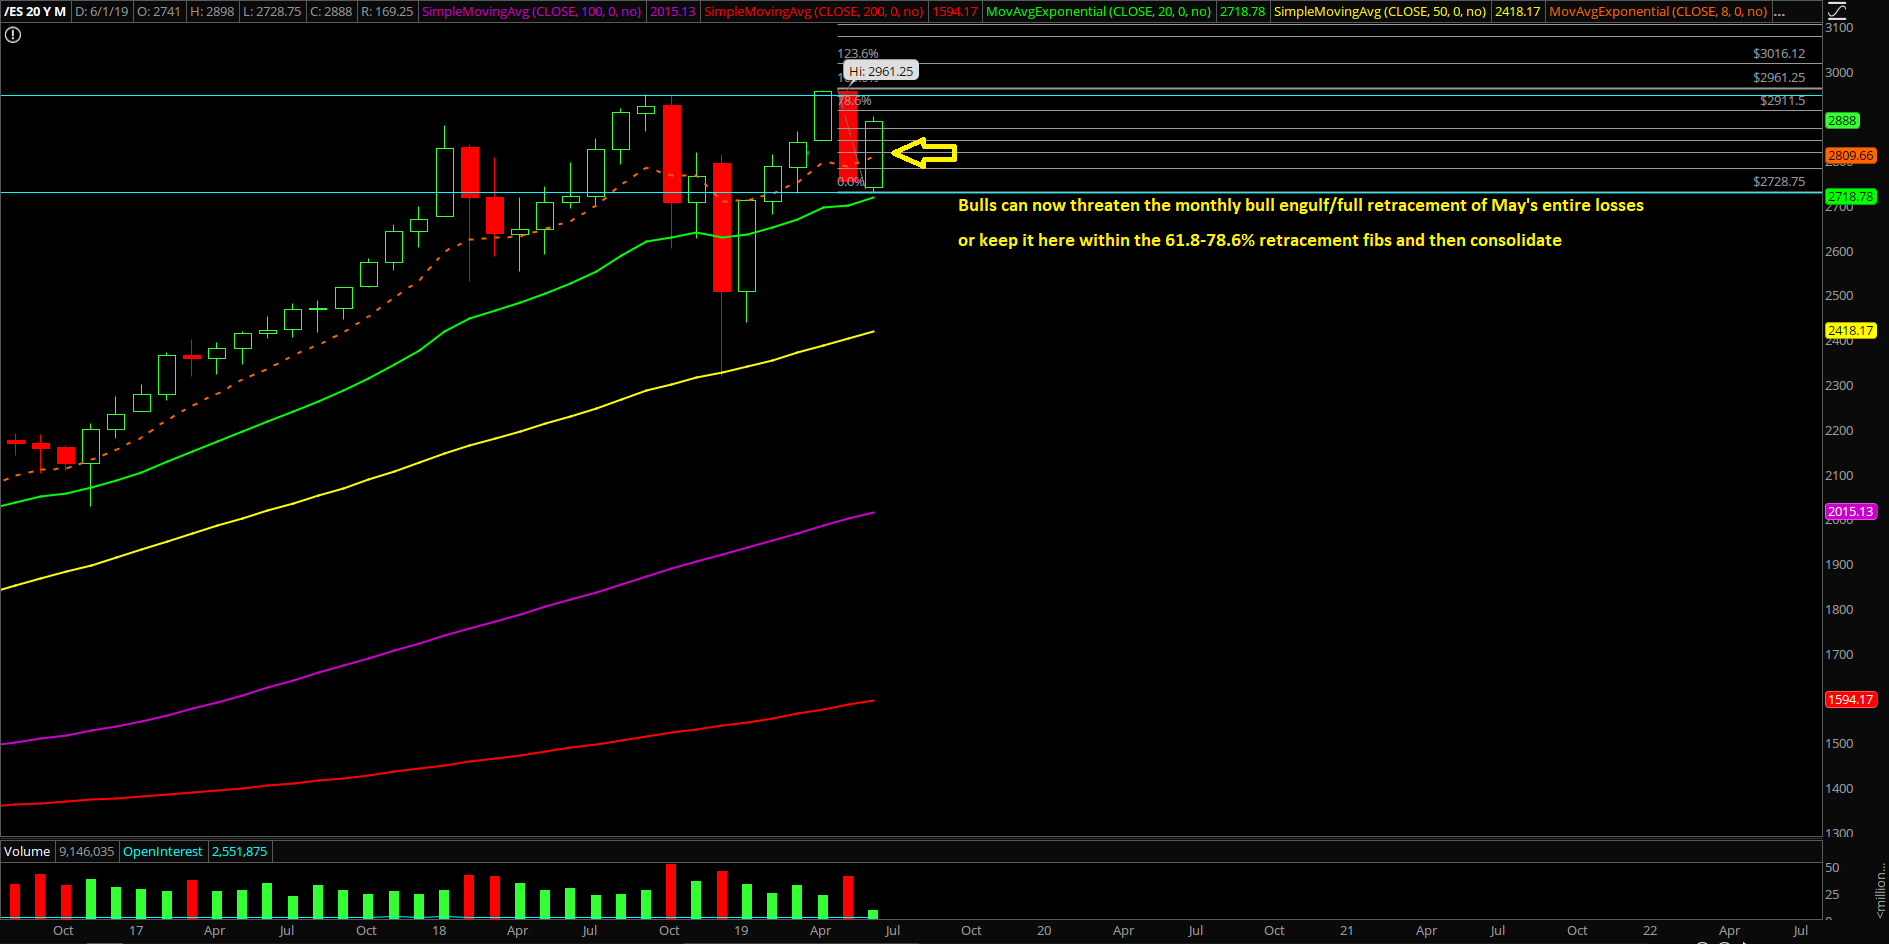
Task: Click the $3016.12 fib level label
Action: pyautogui.click(x=1779, y=54)
